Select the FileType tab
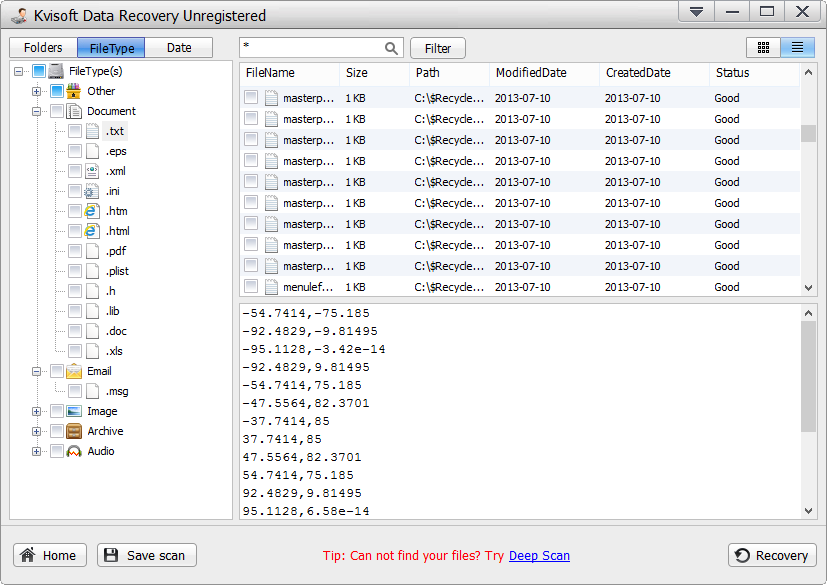 [111, 47]
